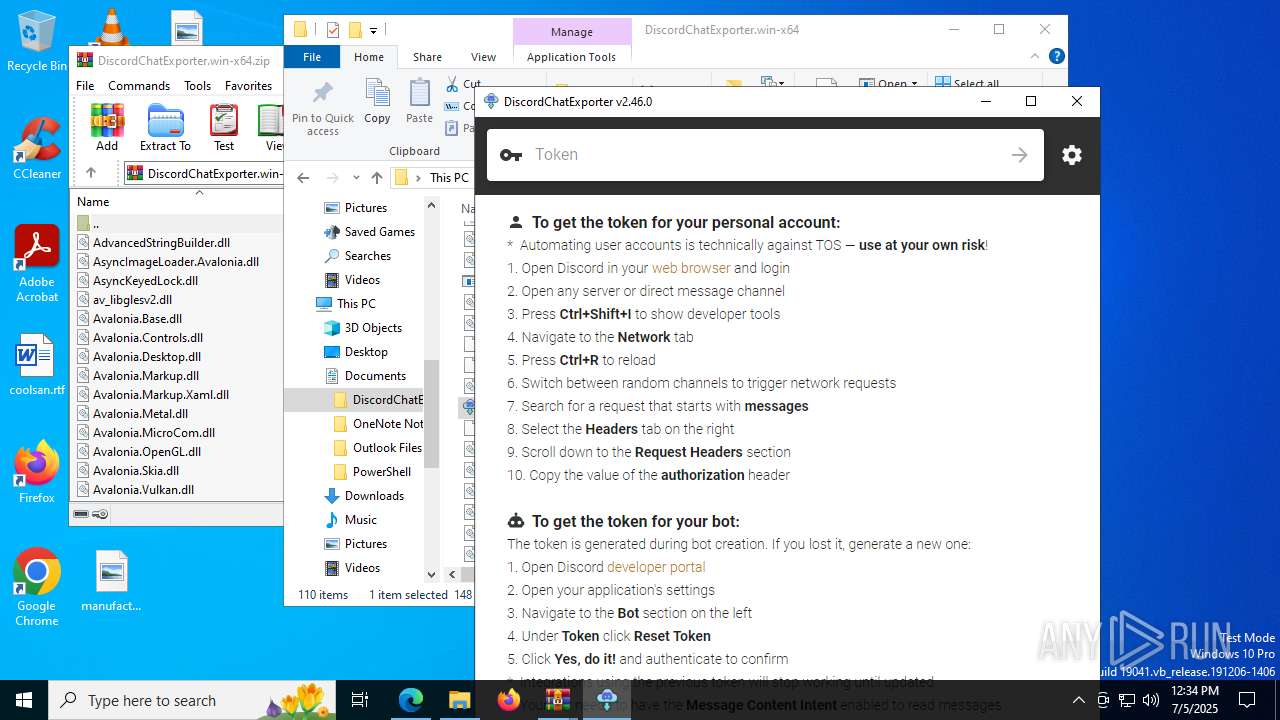Open WinRAR Favorites menu

click(x=248, y=86)
